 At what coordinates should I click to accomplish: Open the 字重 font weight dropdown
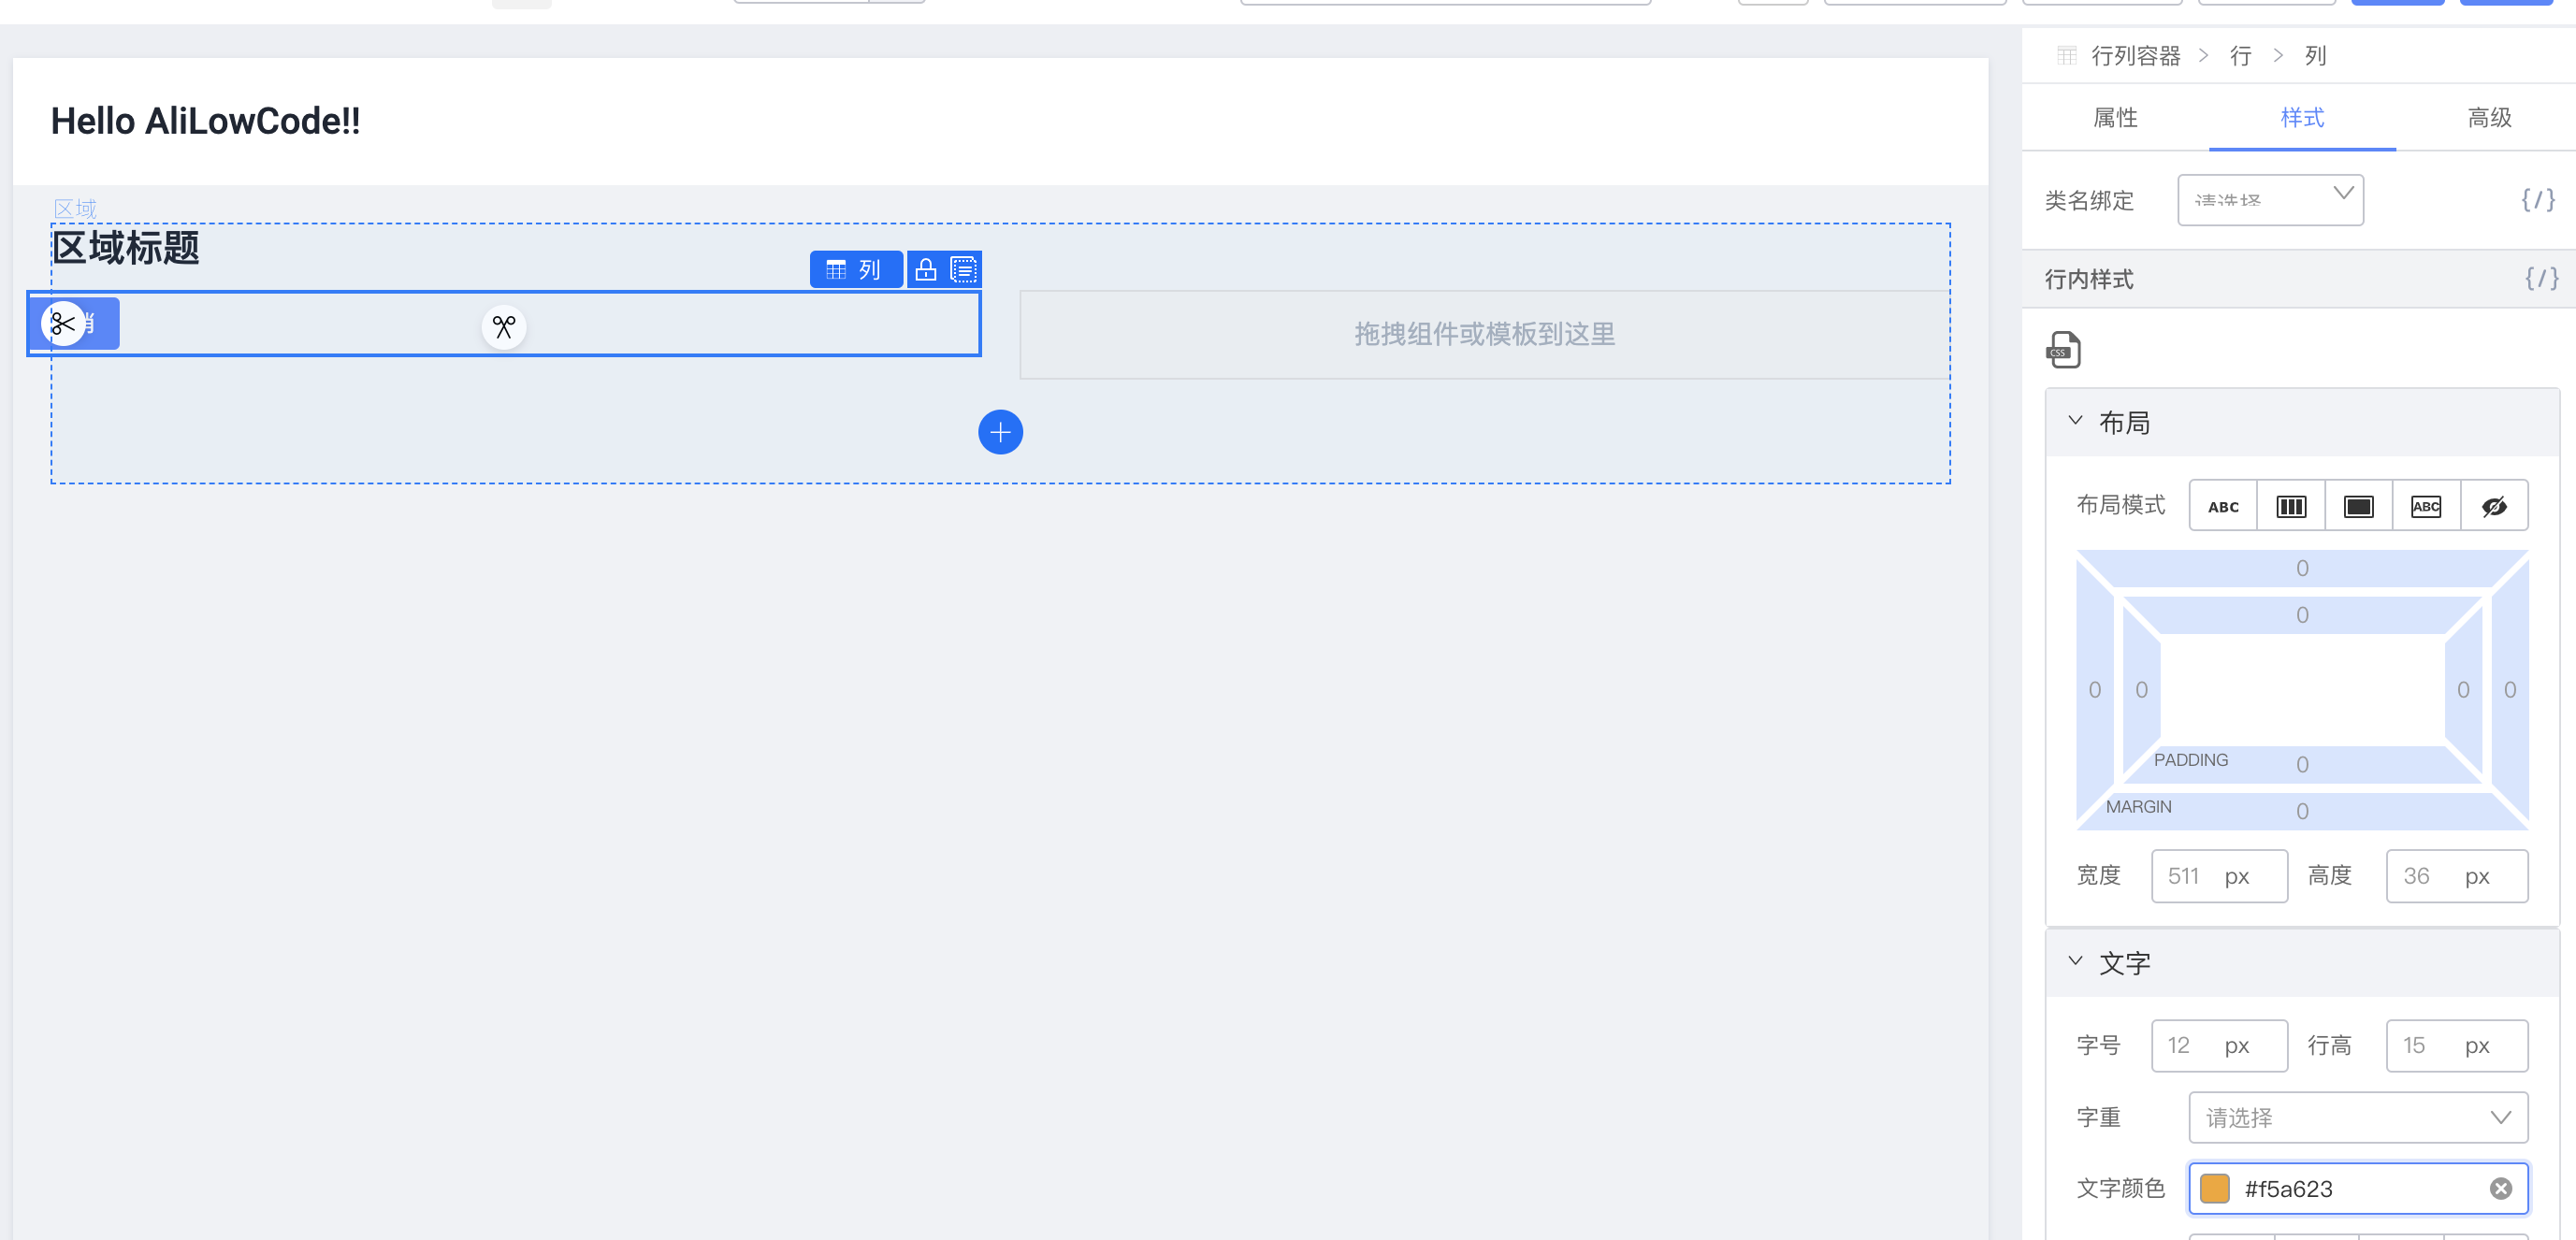click(x=2357, y=1117)
